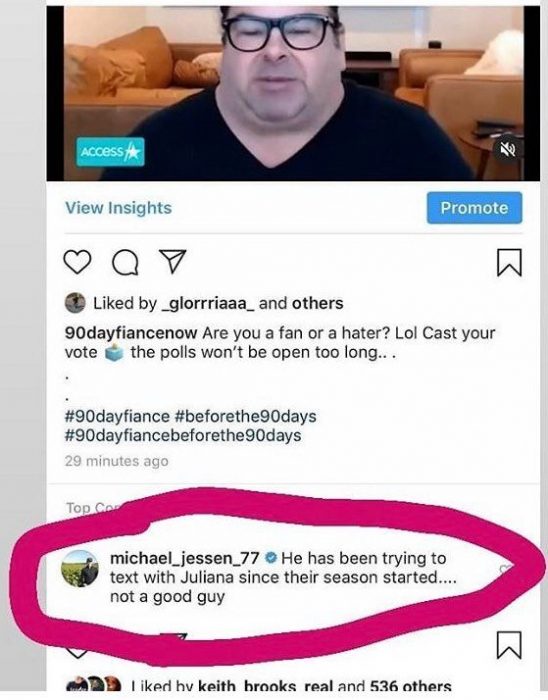This screenshot has height=700, width=548.
Task: Open #beforethe90days hashtag
Action: [x=245, y=417]
